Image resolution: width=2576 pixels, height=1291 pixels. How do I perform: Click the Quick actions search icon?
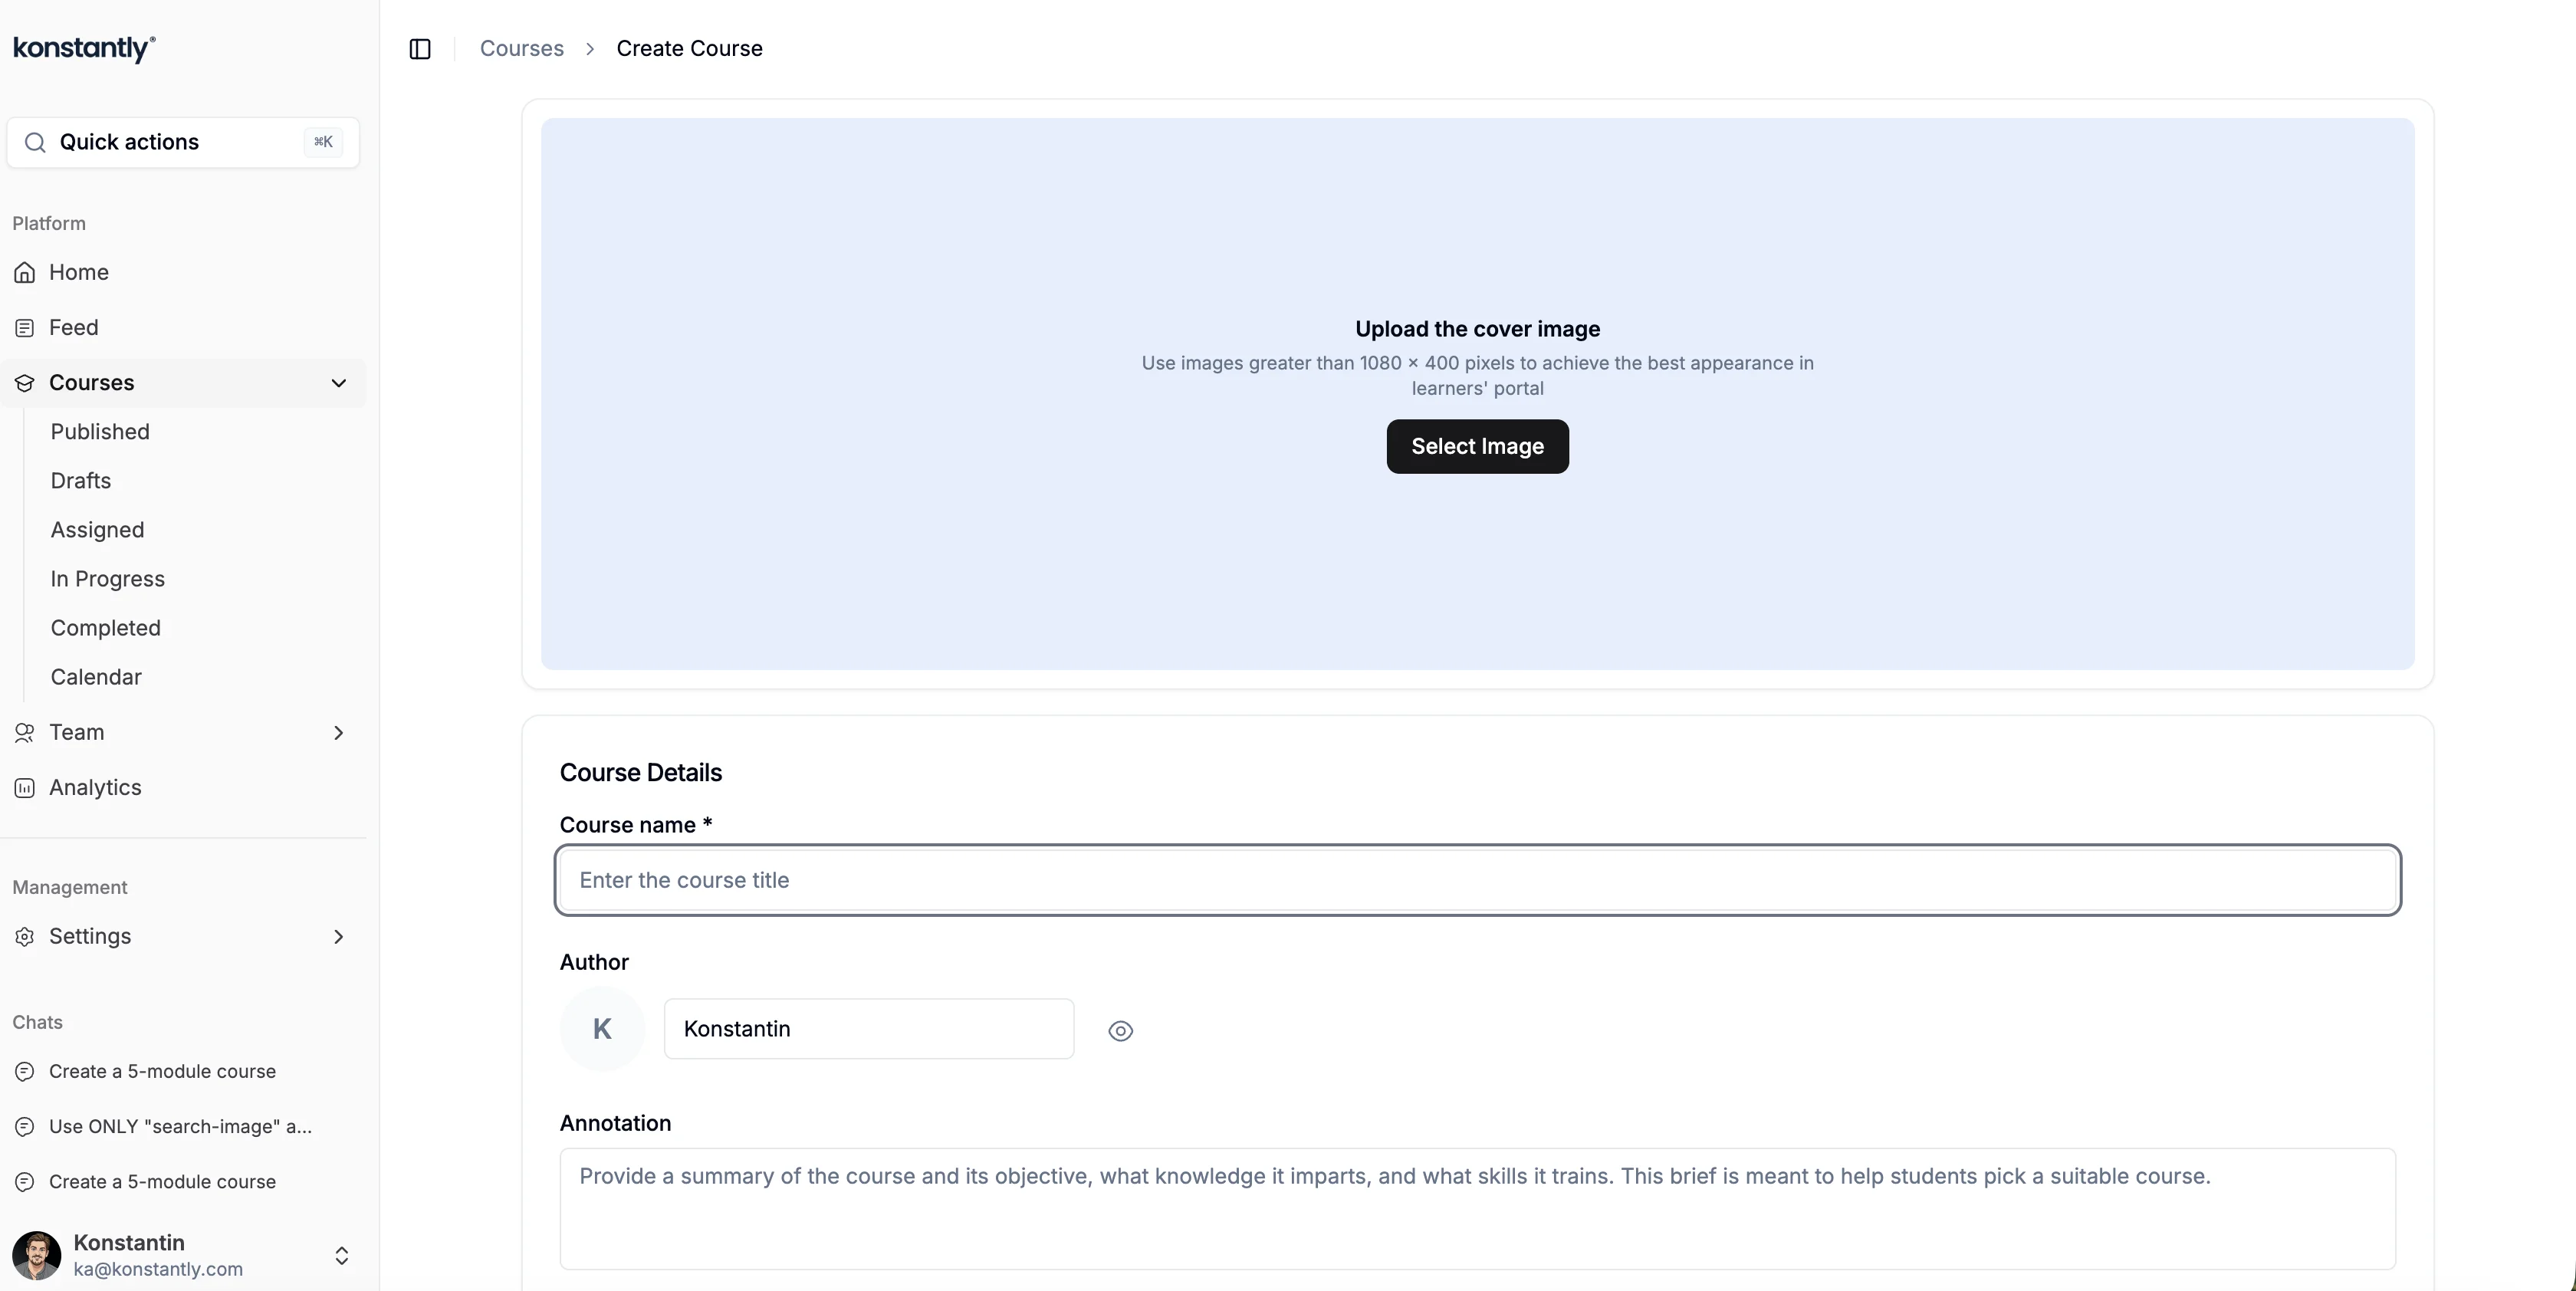35,142
